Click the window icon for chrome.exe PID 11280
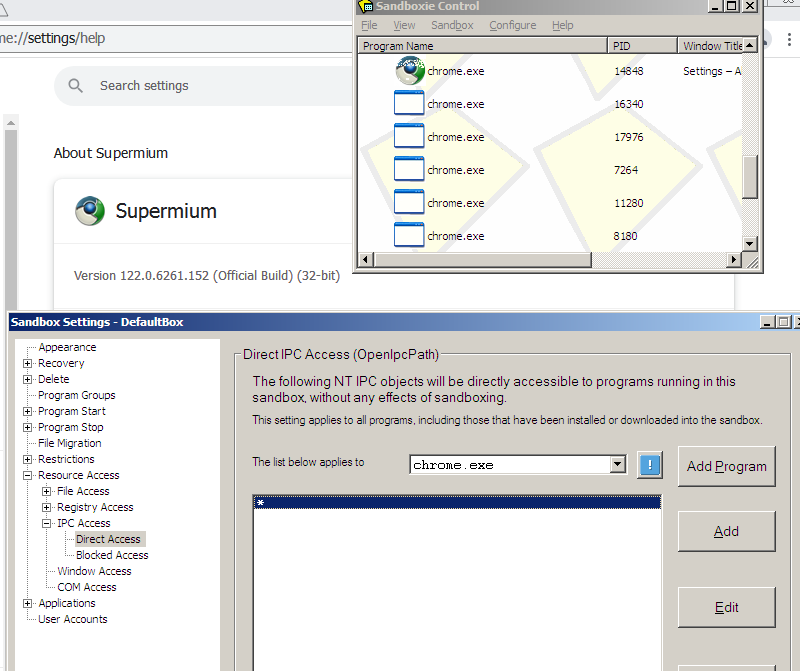The image size is (800, 671). 409,203
